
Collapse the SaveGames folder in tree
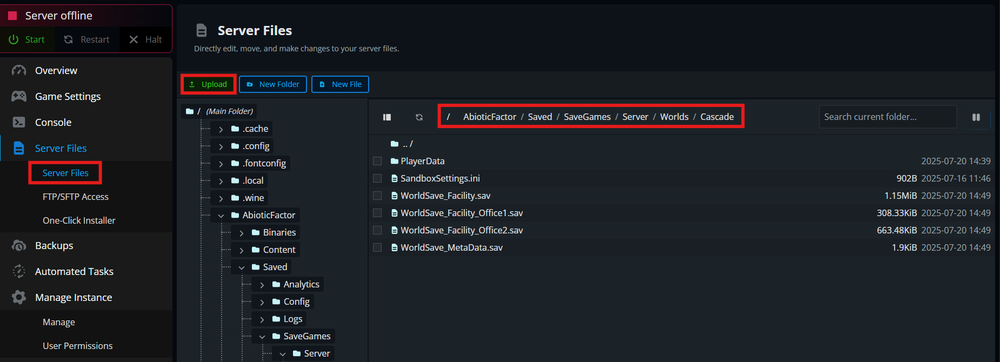[x=261, y=336]
